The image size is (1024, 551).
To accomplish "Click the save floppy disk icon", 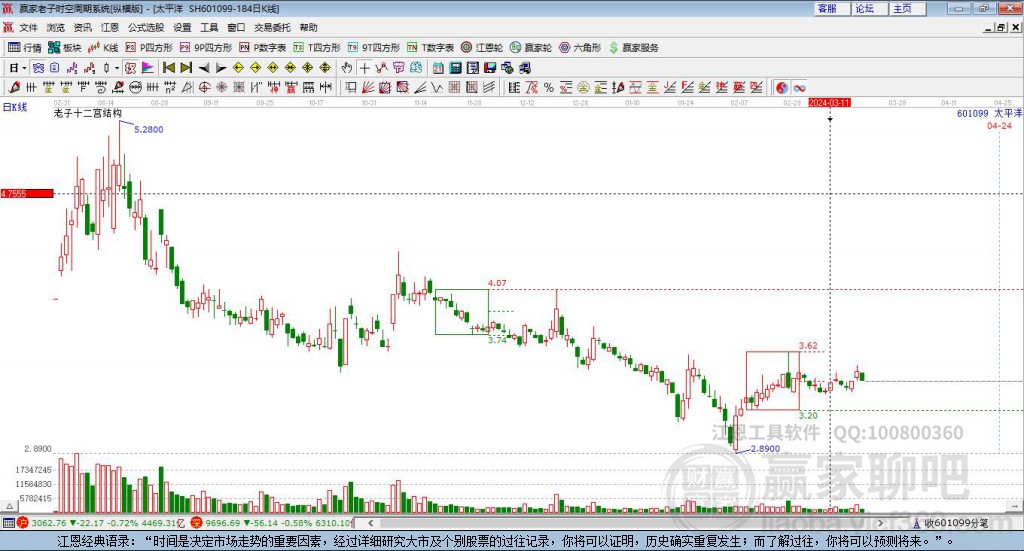I will point(490,68).
